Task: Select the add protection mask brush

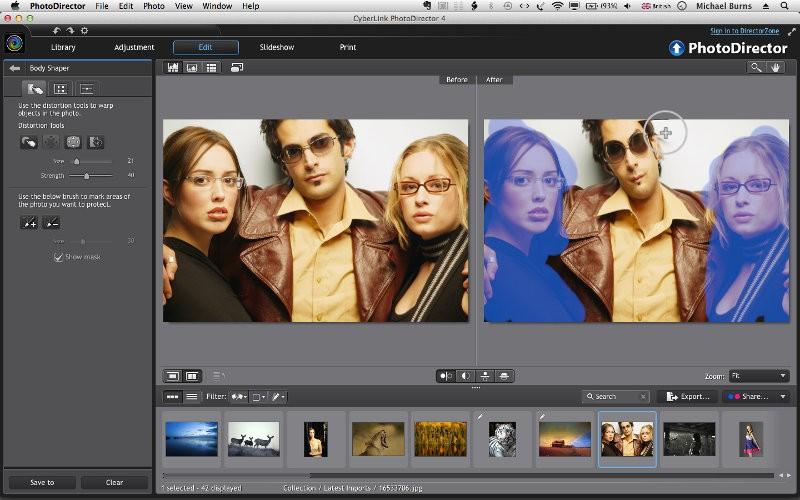Action: coord(29,223)
